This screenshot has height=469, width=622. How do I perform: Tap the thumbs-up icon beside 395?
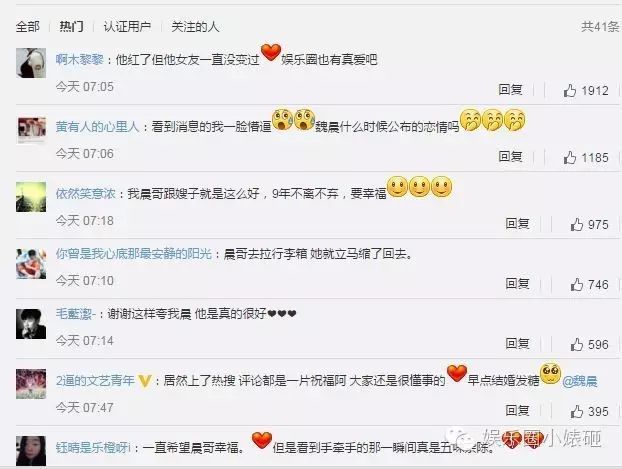tap(577, 411)
